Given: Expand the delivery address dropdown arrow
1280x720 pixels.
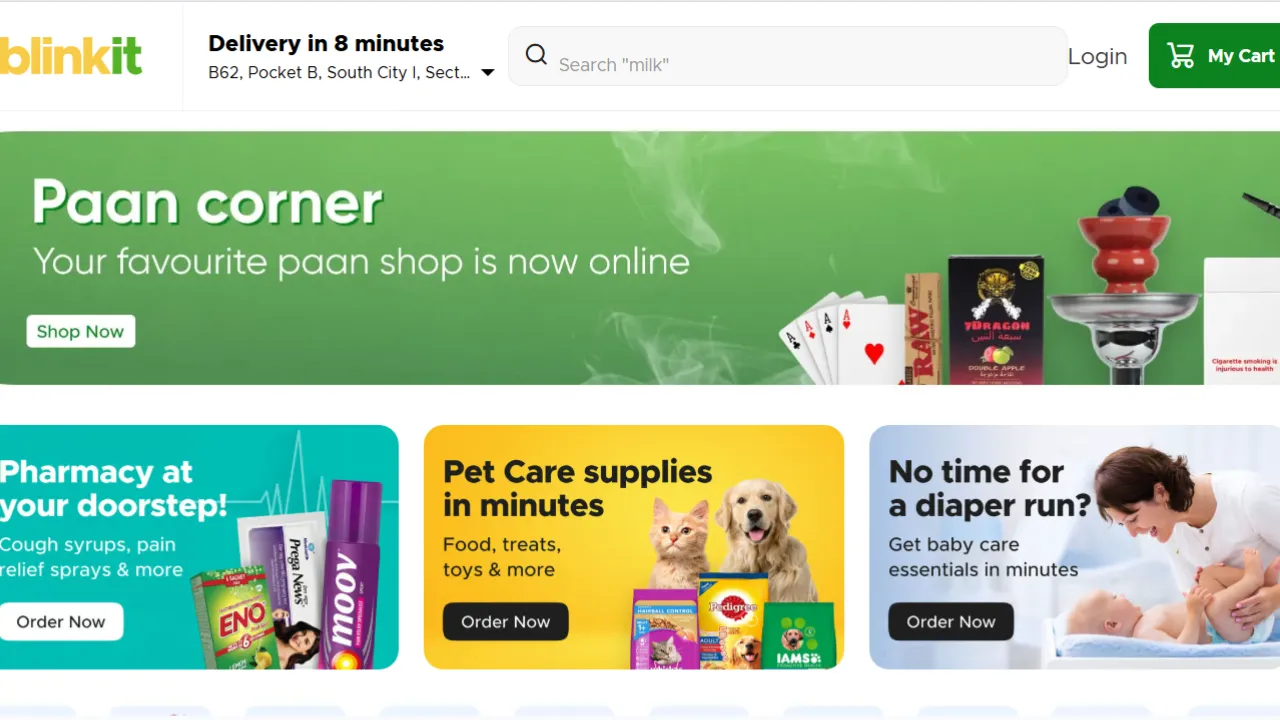Looking at the screenshot, I should click(488, 72).
